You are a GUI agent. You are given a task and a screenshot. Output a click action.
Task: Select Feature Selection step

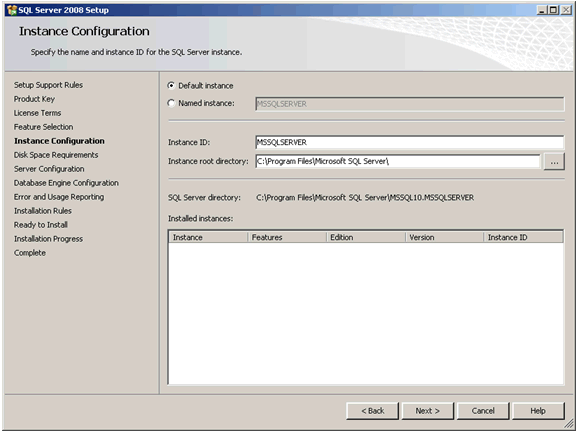pyautogui.click(x=43, y=127)
